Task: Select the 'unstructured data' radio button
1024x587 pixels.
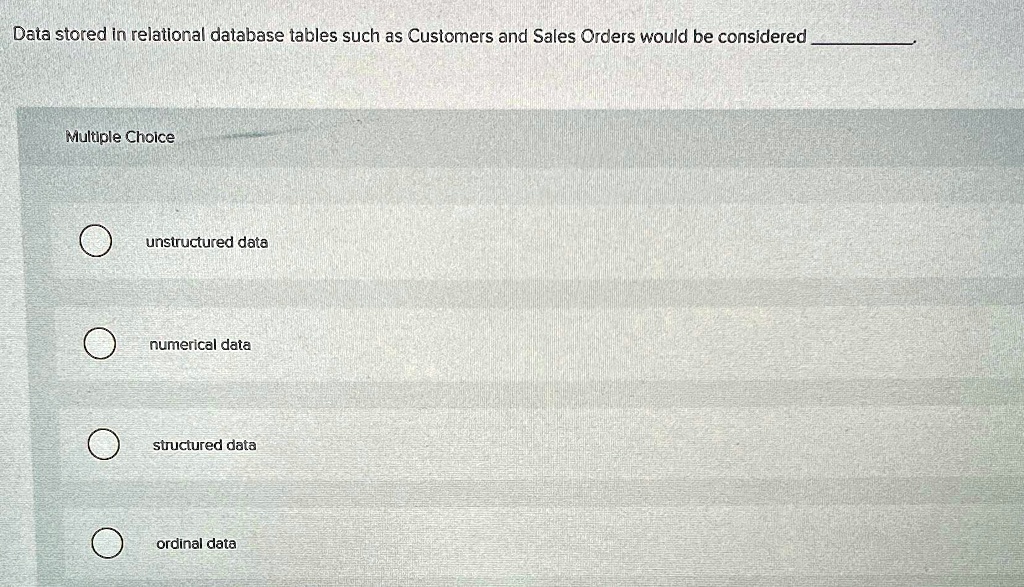Action: pyautogui.click(x=96, y=243)
